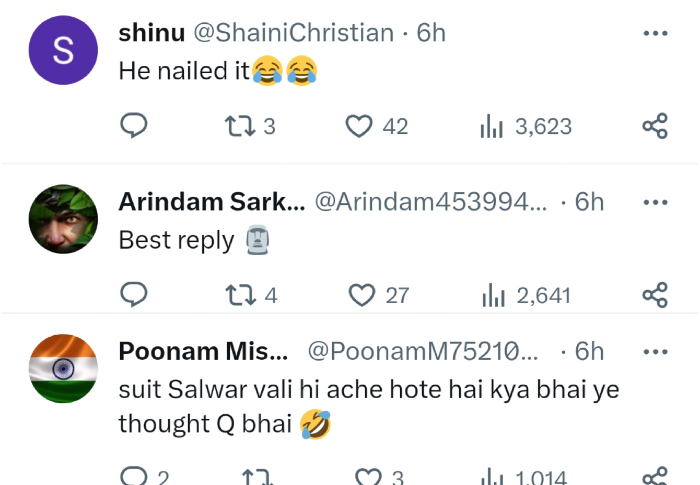Like Poonam's salwar suit comment

pyautogui.click(x=369, y=477)
